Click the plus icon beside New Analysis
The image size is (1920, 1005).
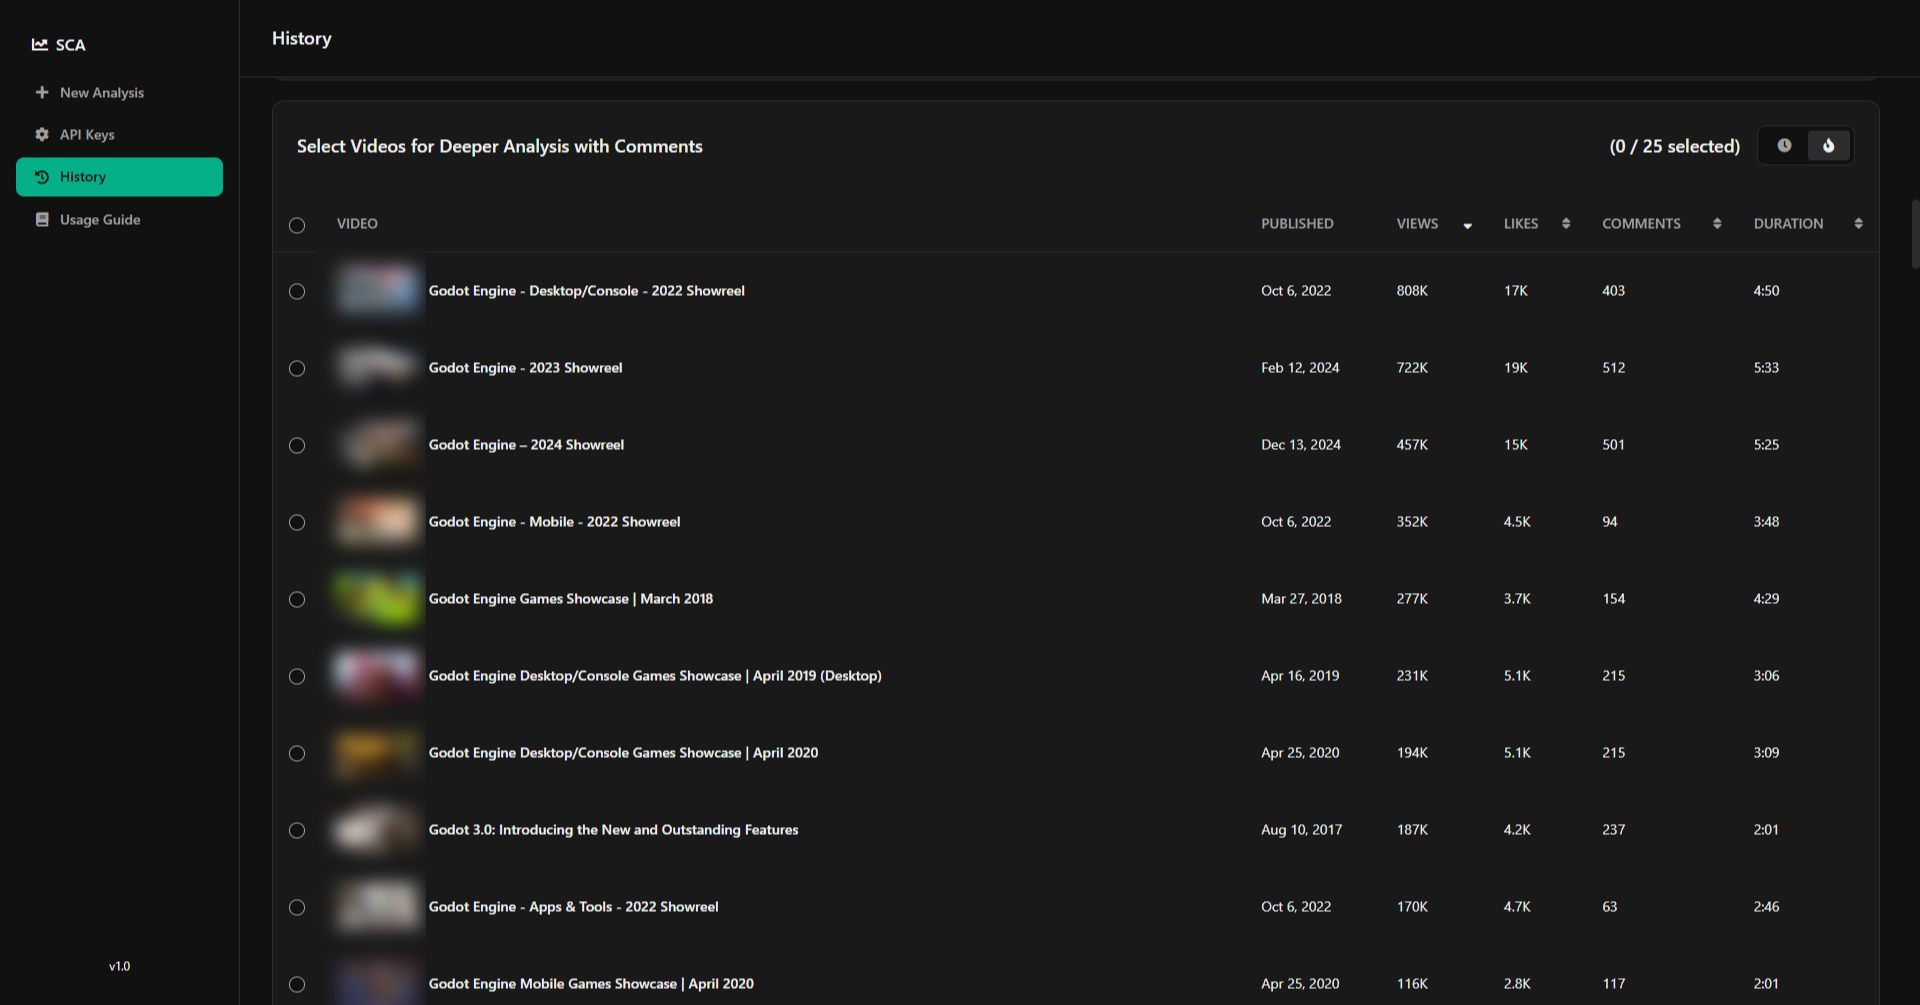tap(42, 92)
